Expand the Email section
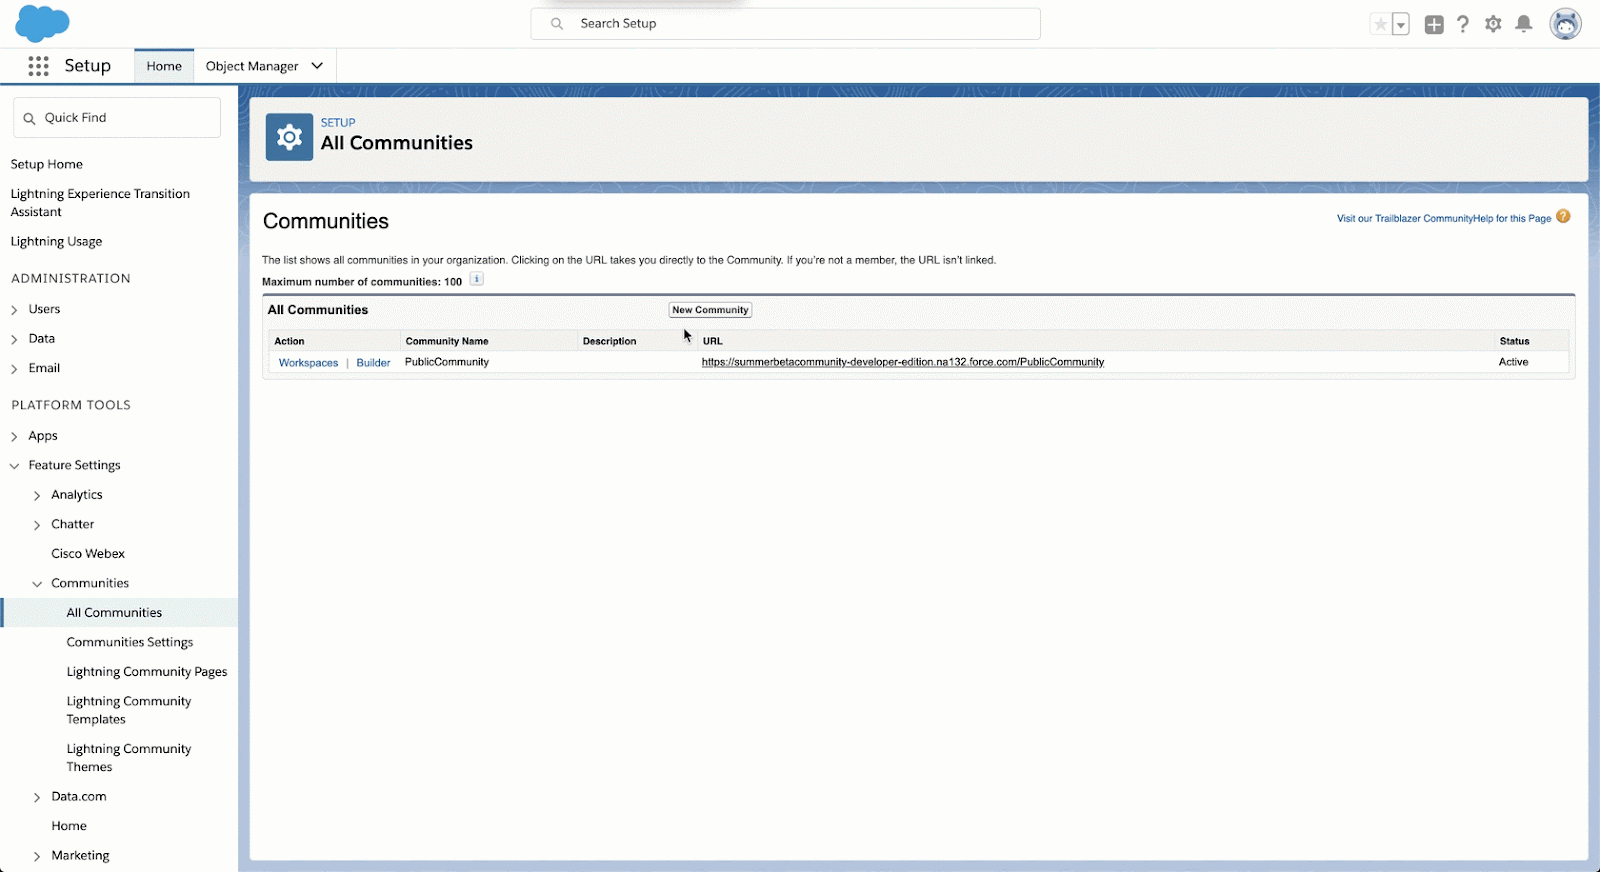This screenshot has height=872, width=1600. 14,369
